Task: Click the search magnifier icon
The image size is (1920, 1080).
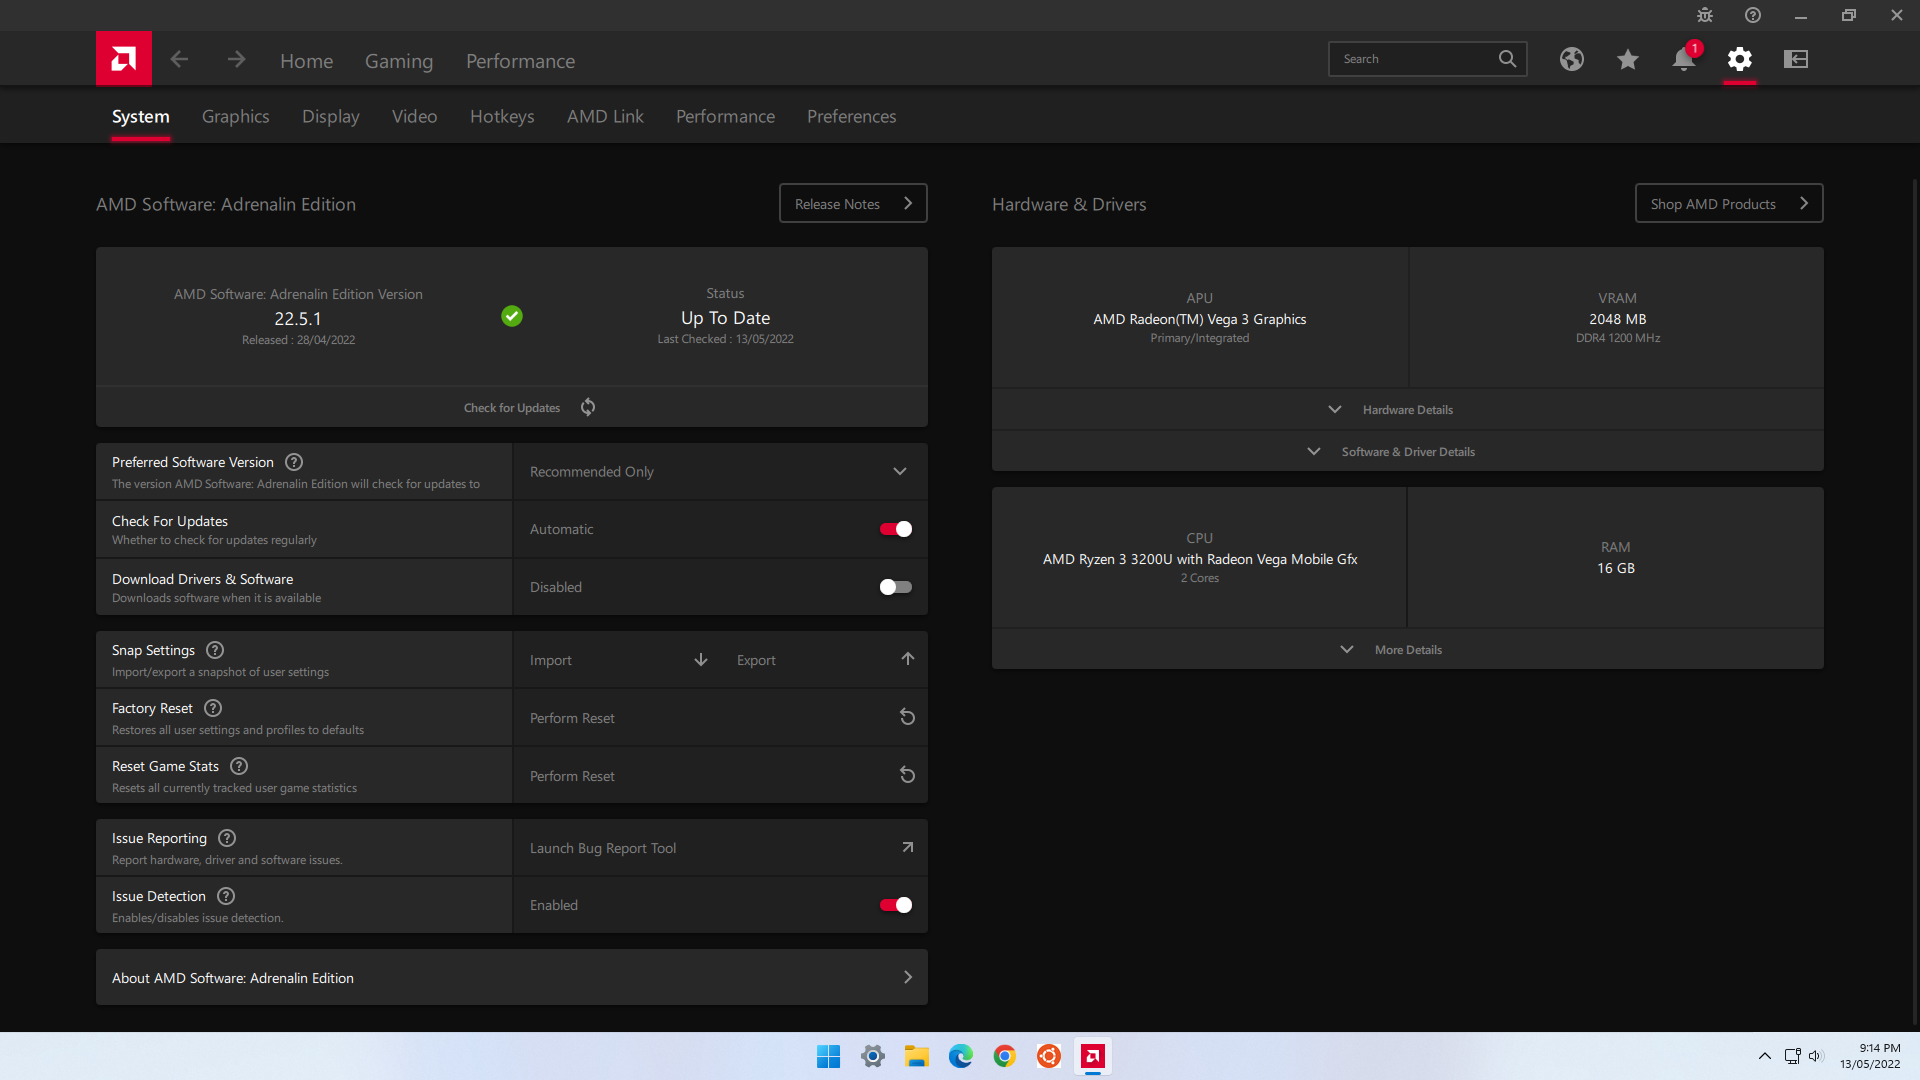Action: click(1507, 59)
